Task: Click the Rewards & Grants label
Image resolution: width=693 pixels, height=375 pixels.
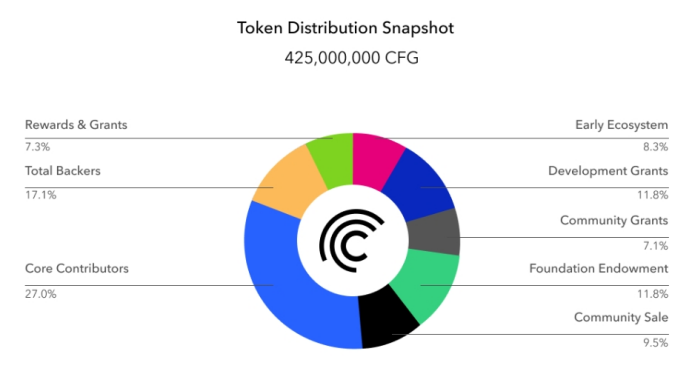Action: coord(76,125)
